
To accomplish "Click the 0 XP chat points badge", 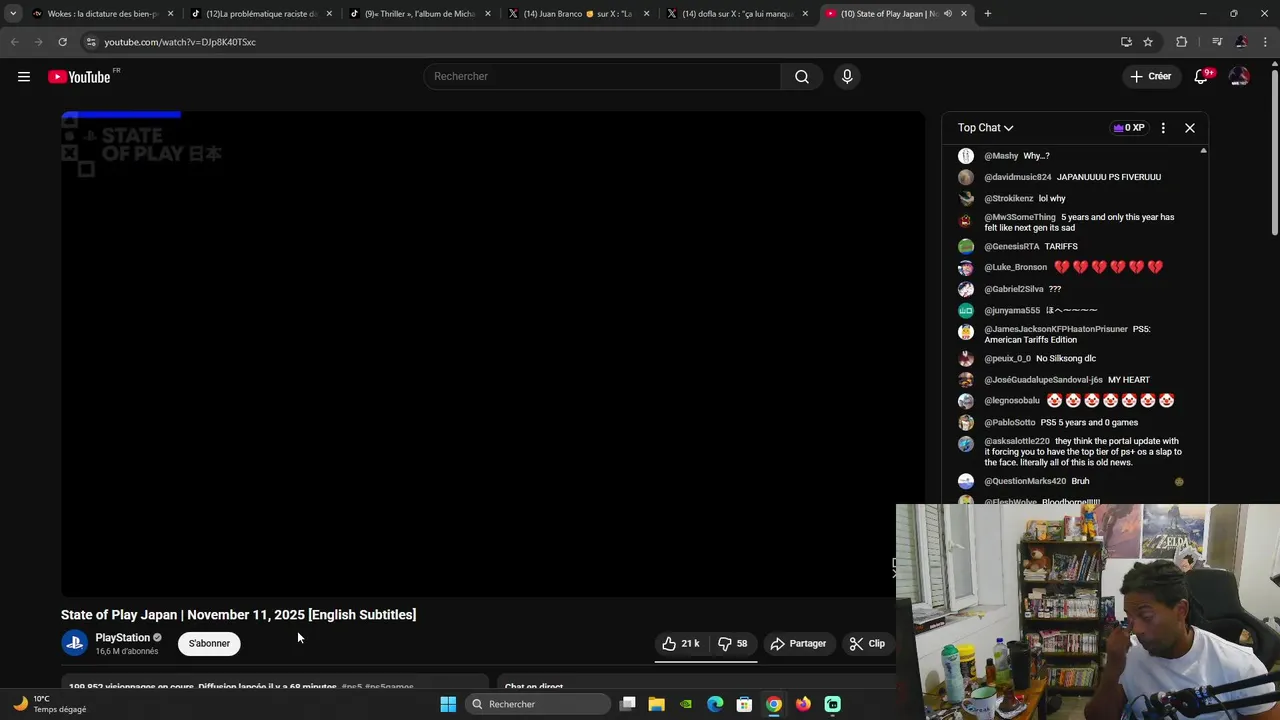I will 1129,128.
